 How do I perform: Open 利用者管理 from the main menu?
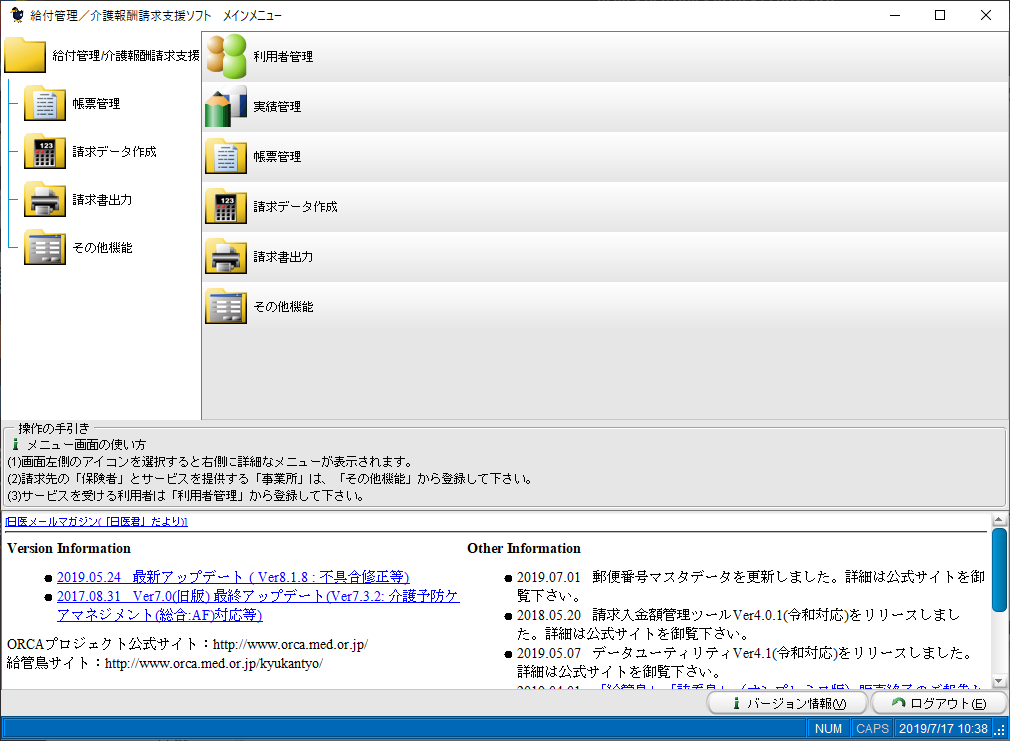[x=280, y=56]
